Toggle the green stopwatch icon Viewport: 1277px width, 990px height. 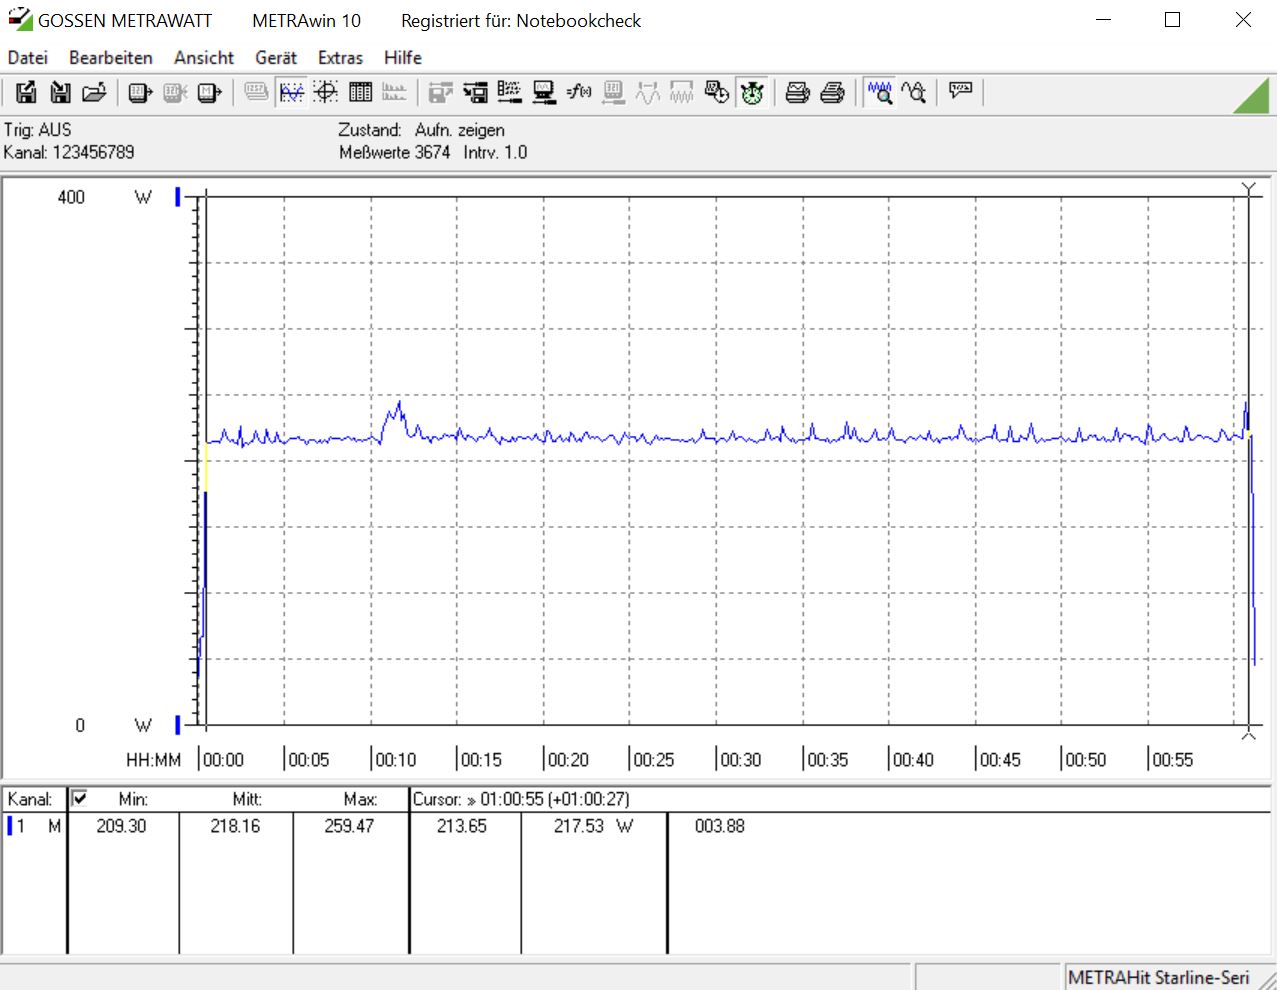tap(752, 93)
